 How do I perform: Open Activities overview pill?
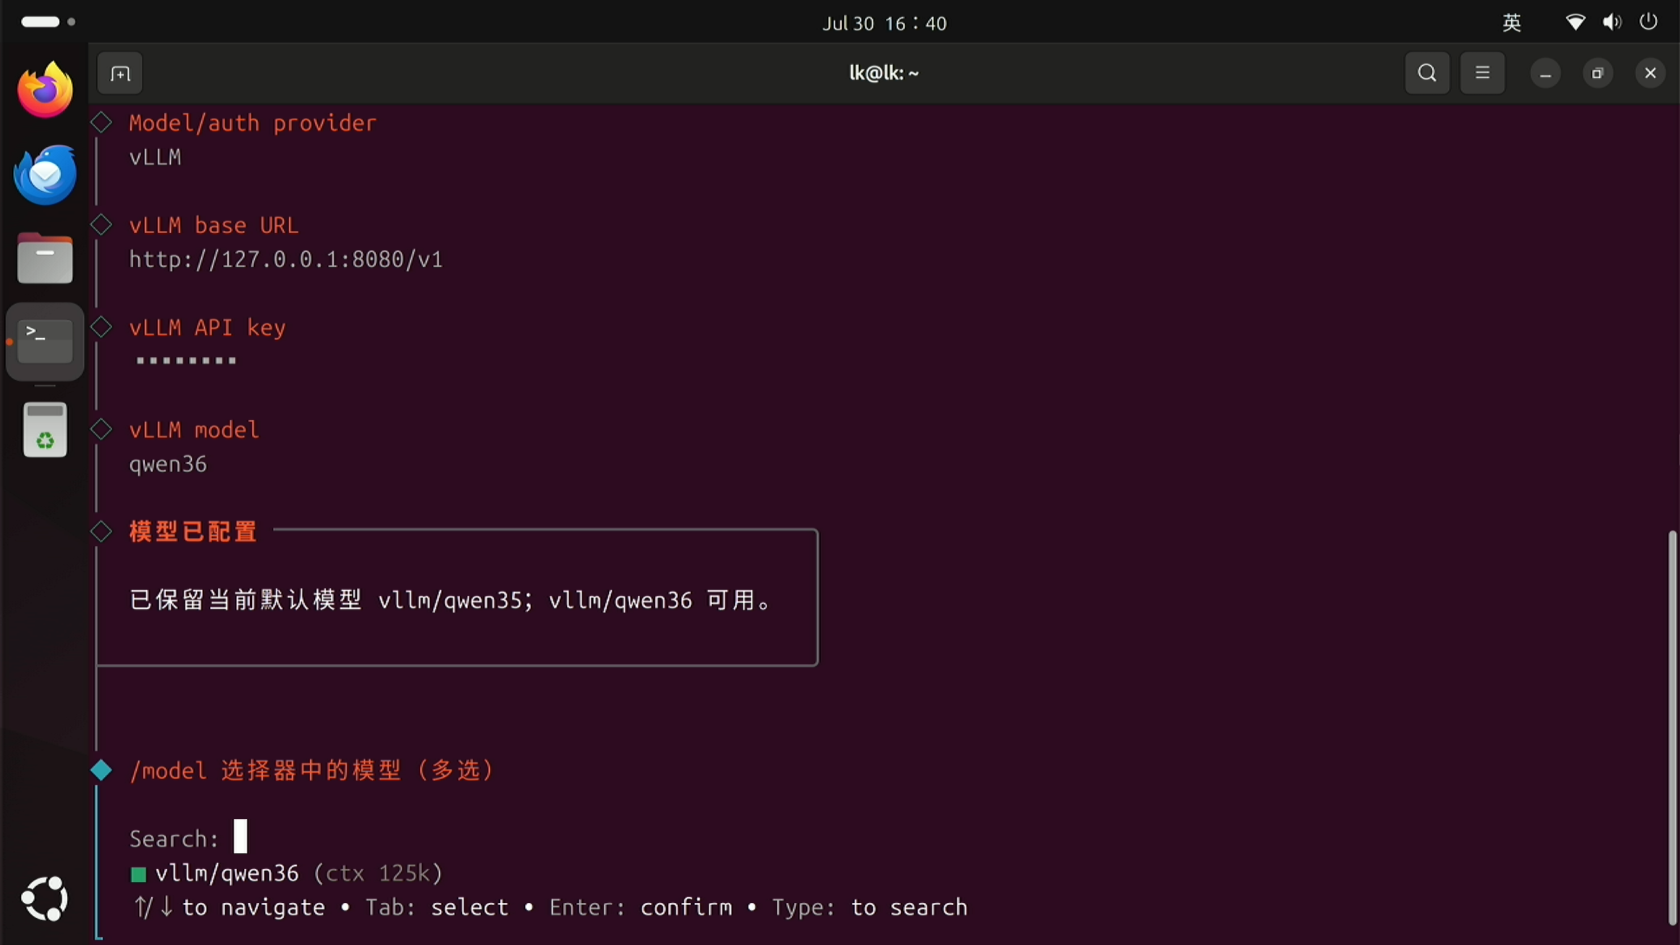tap(48, 21)
